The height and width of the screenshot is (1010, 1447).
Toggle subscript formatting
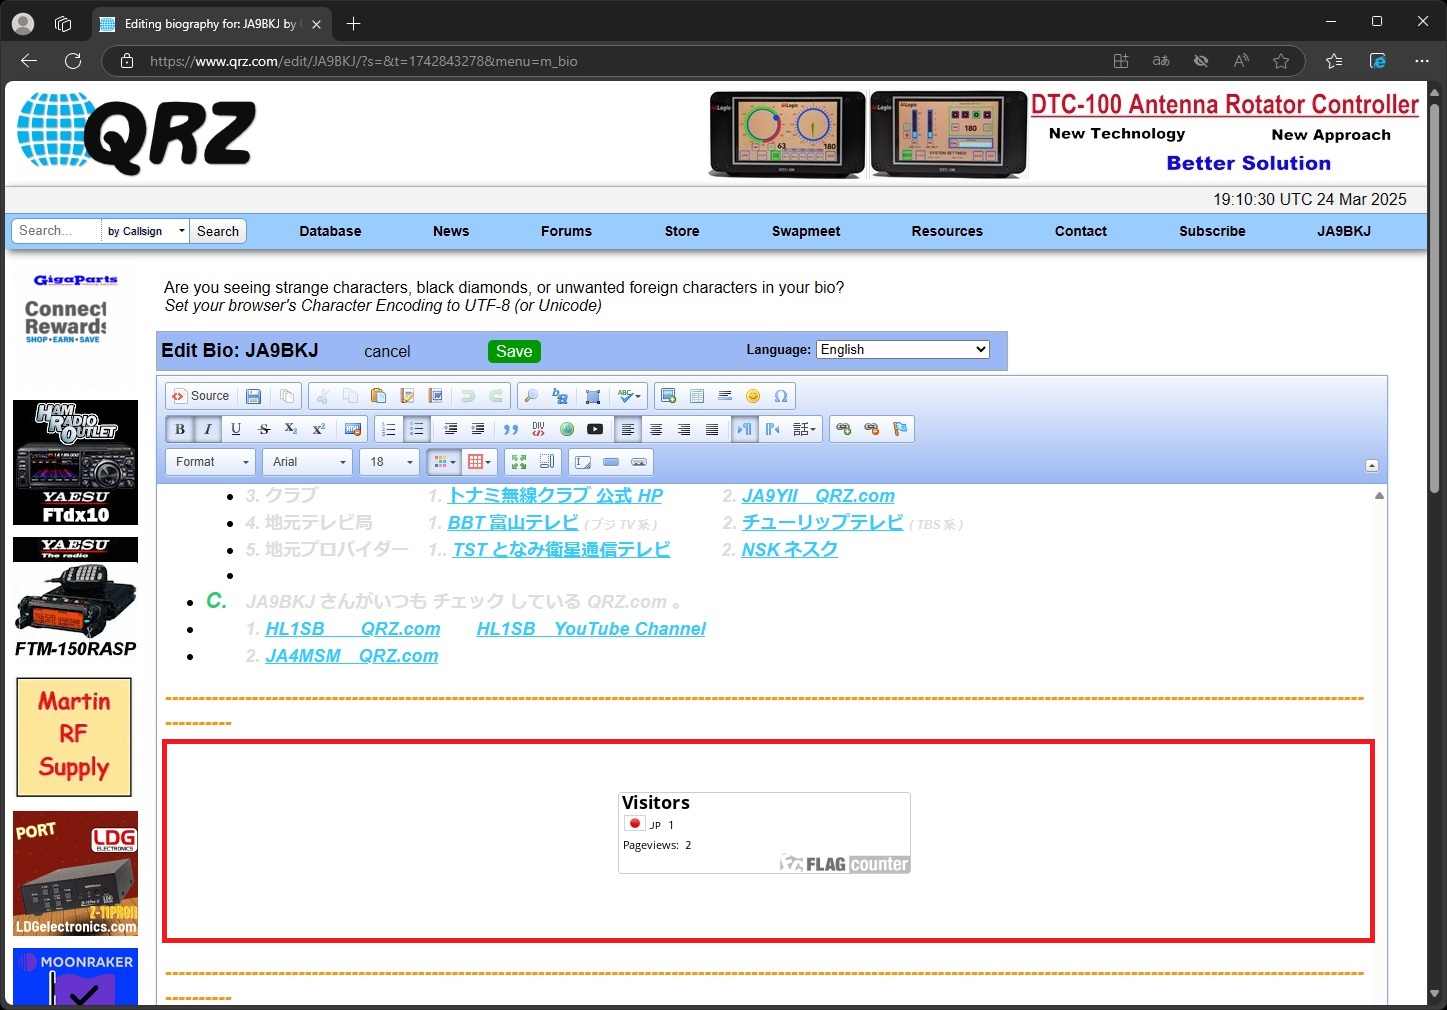point(291,429)
